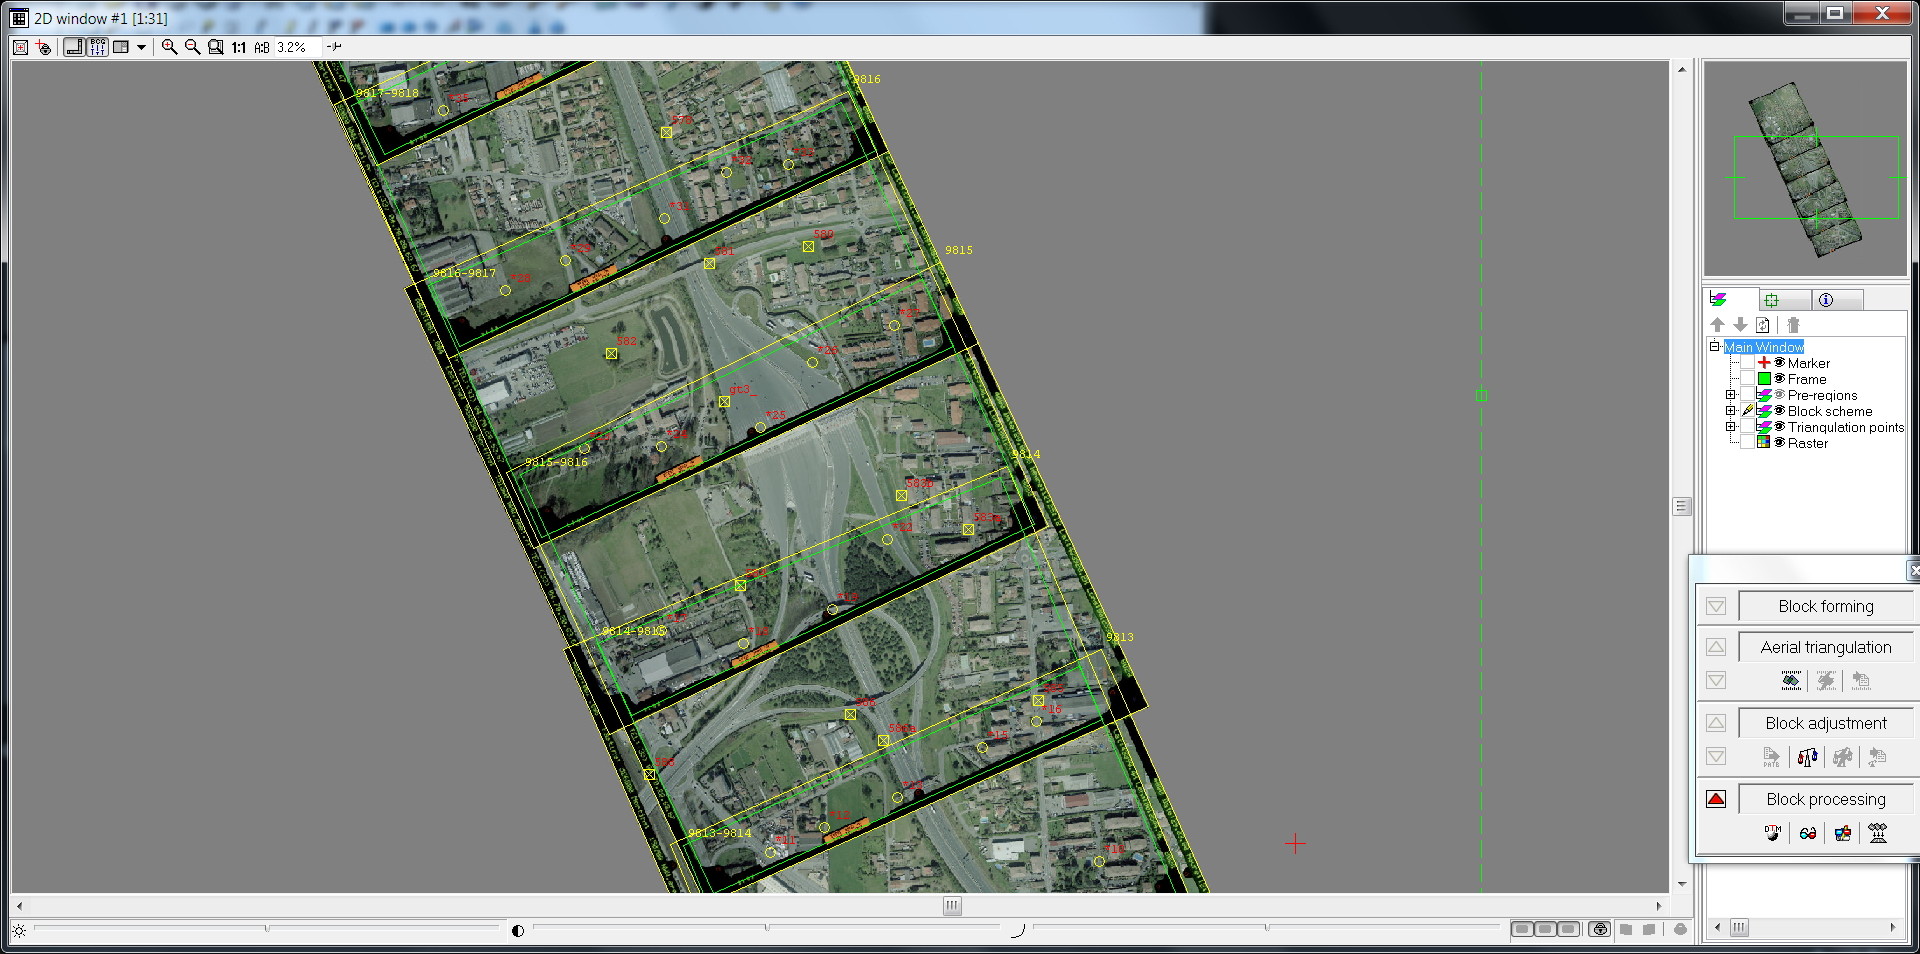Click first icon under Aerial triangulation

tap(1791, 681)
